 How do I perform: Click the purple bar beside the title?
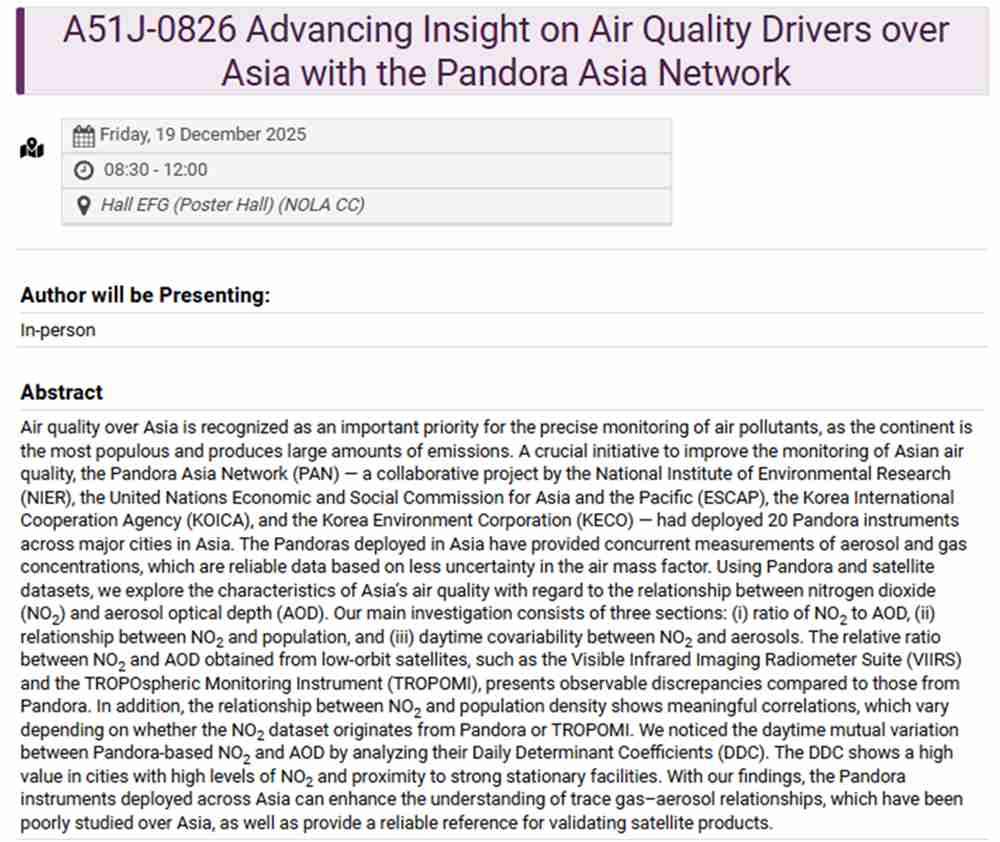(x=20, y=51)
